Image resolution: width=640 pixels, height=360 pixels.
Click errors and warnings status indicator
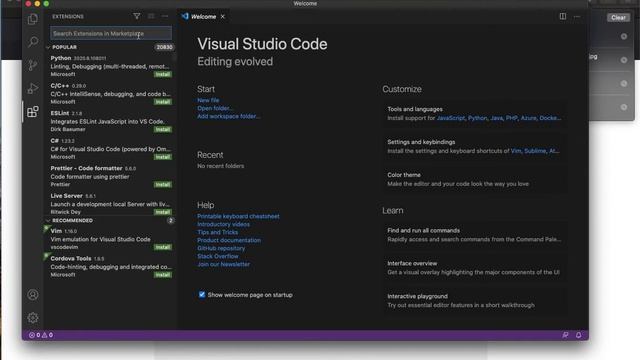(x=41, y=335)
